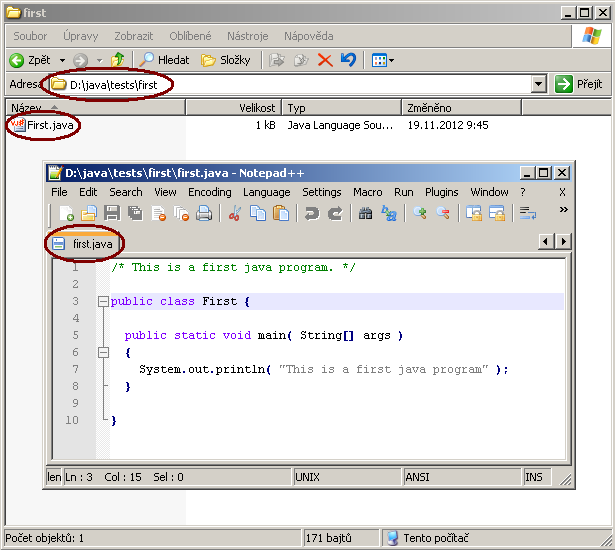
Task: Open Soubor menu in Explorer
Action: [30, 36]
